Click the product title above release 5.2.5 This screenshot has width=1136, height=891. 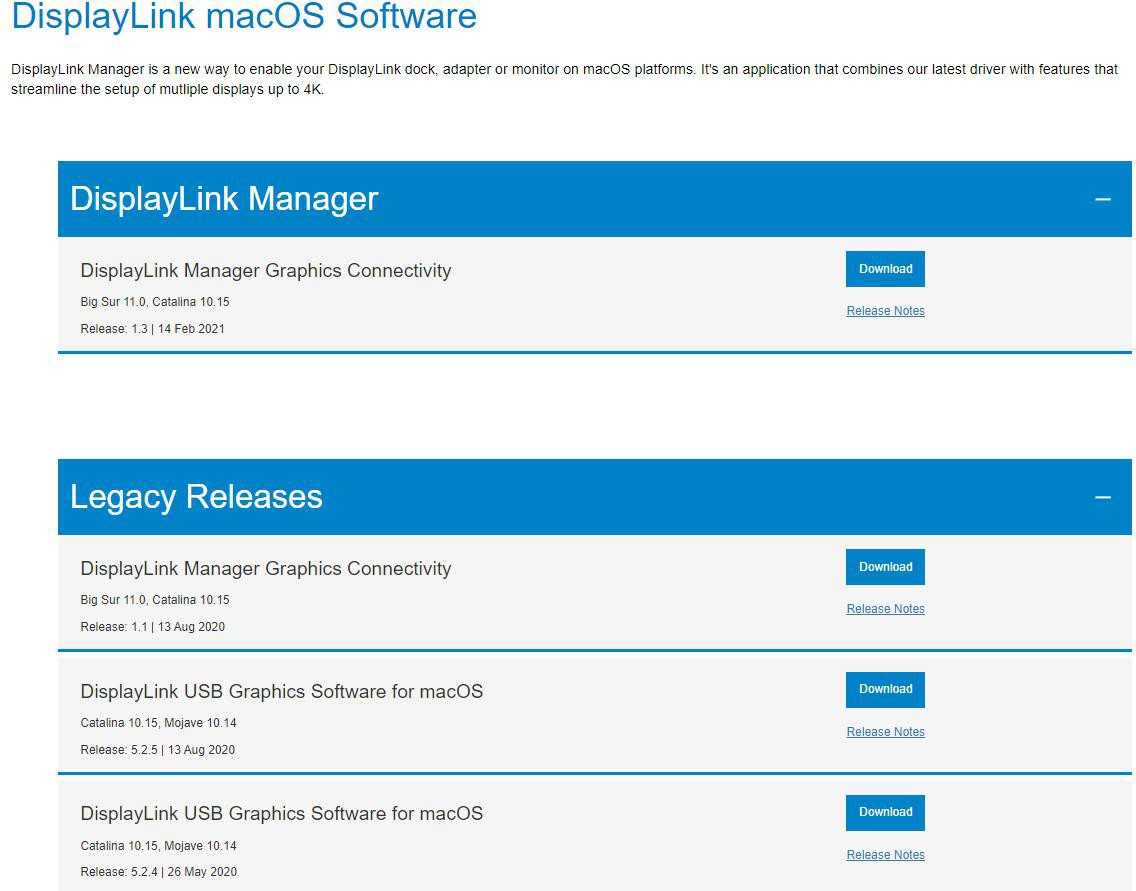coord(282,692)
